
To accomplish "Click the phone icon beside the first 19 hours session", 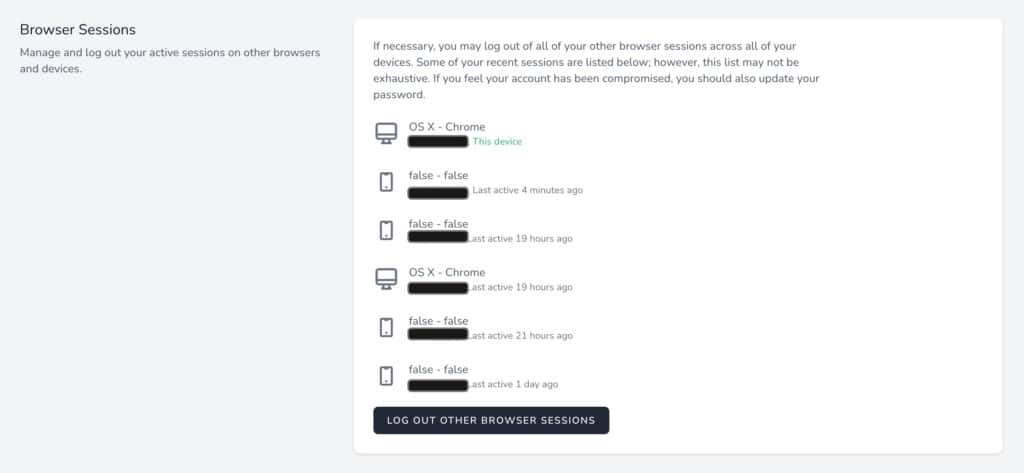I will pos(386,230).
